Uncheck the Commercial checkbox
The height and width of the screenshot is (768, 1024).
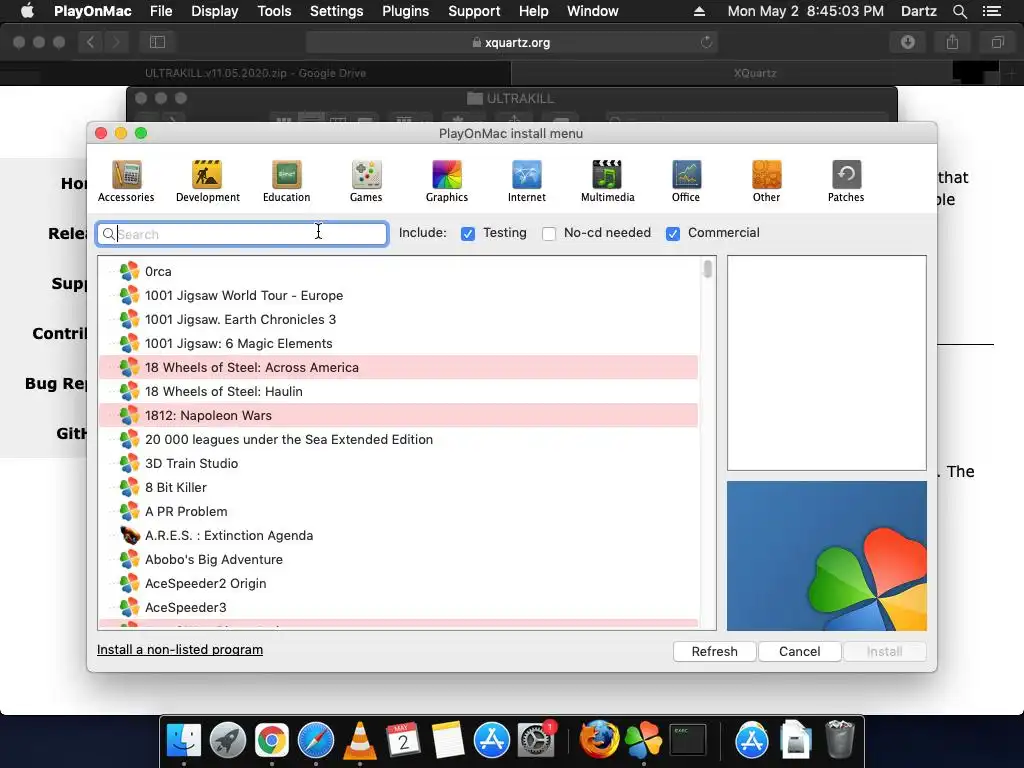point(673,234)
